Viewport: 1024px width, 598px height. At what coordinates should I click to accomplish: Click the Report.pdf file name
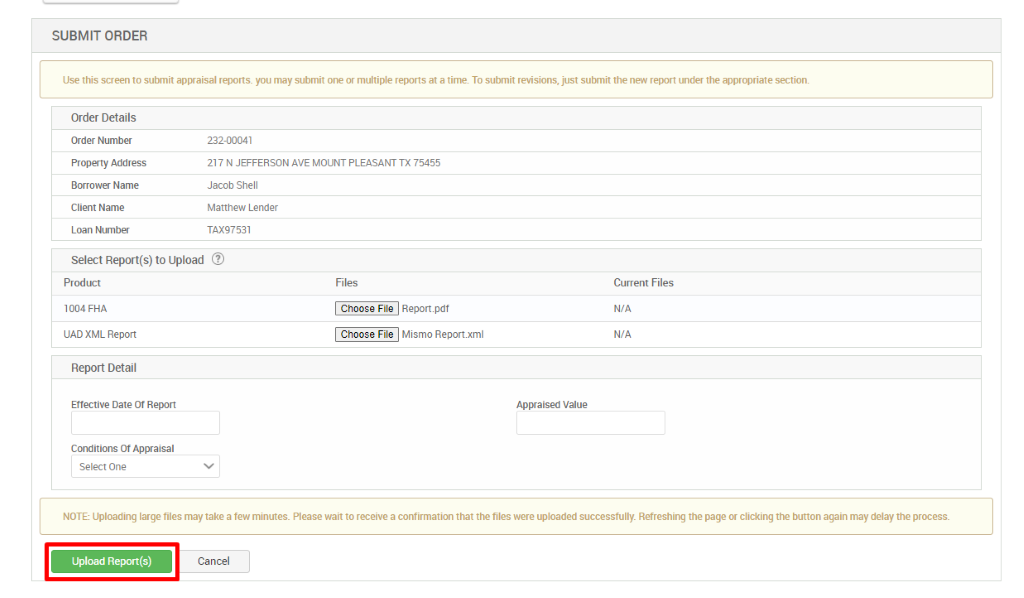click(x=425, y=308)
